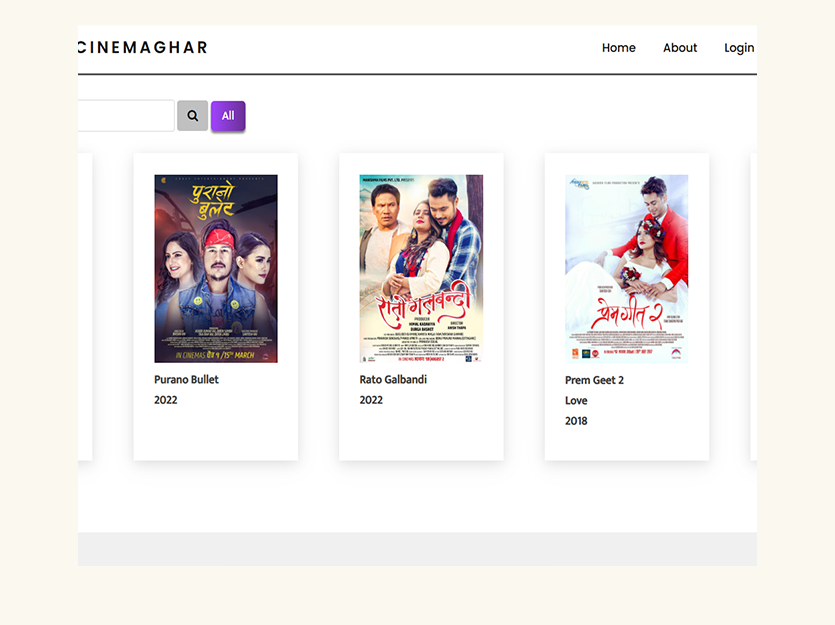
Task: Open the Purano Bullet poster thumbnail
Action: tap(216, 268)
